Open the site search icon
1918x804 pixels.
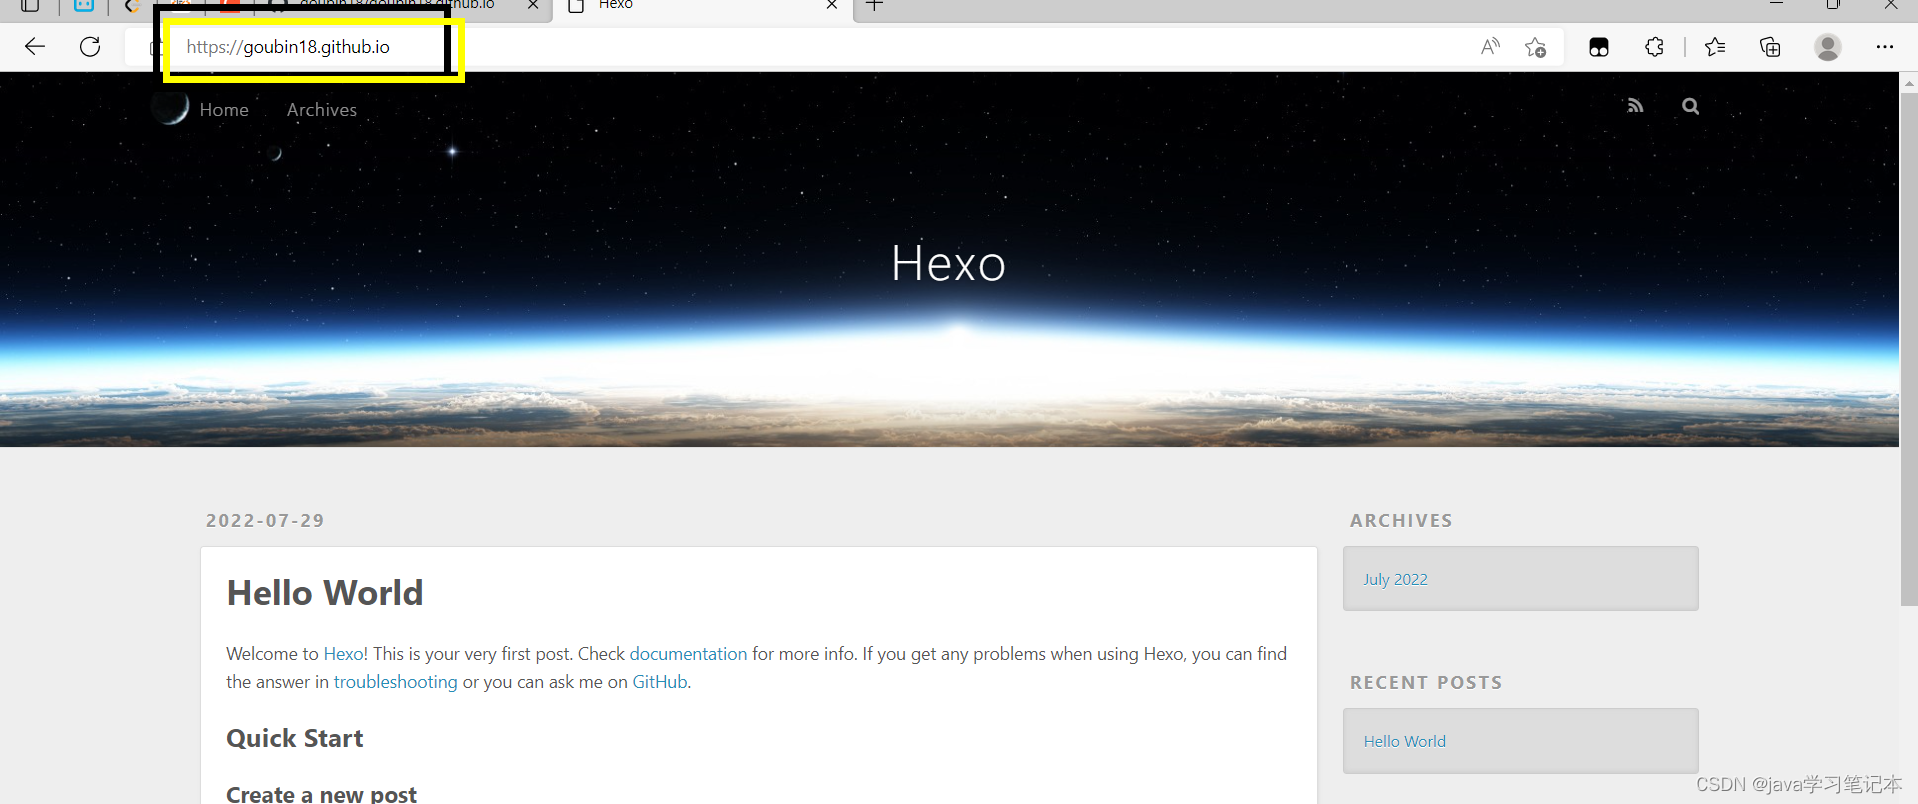1690,106
